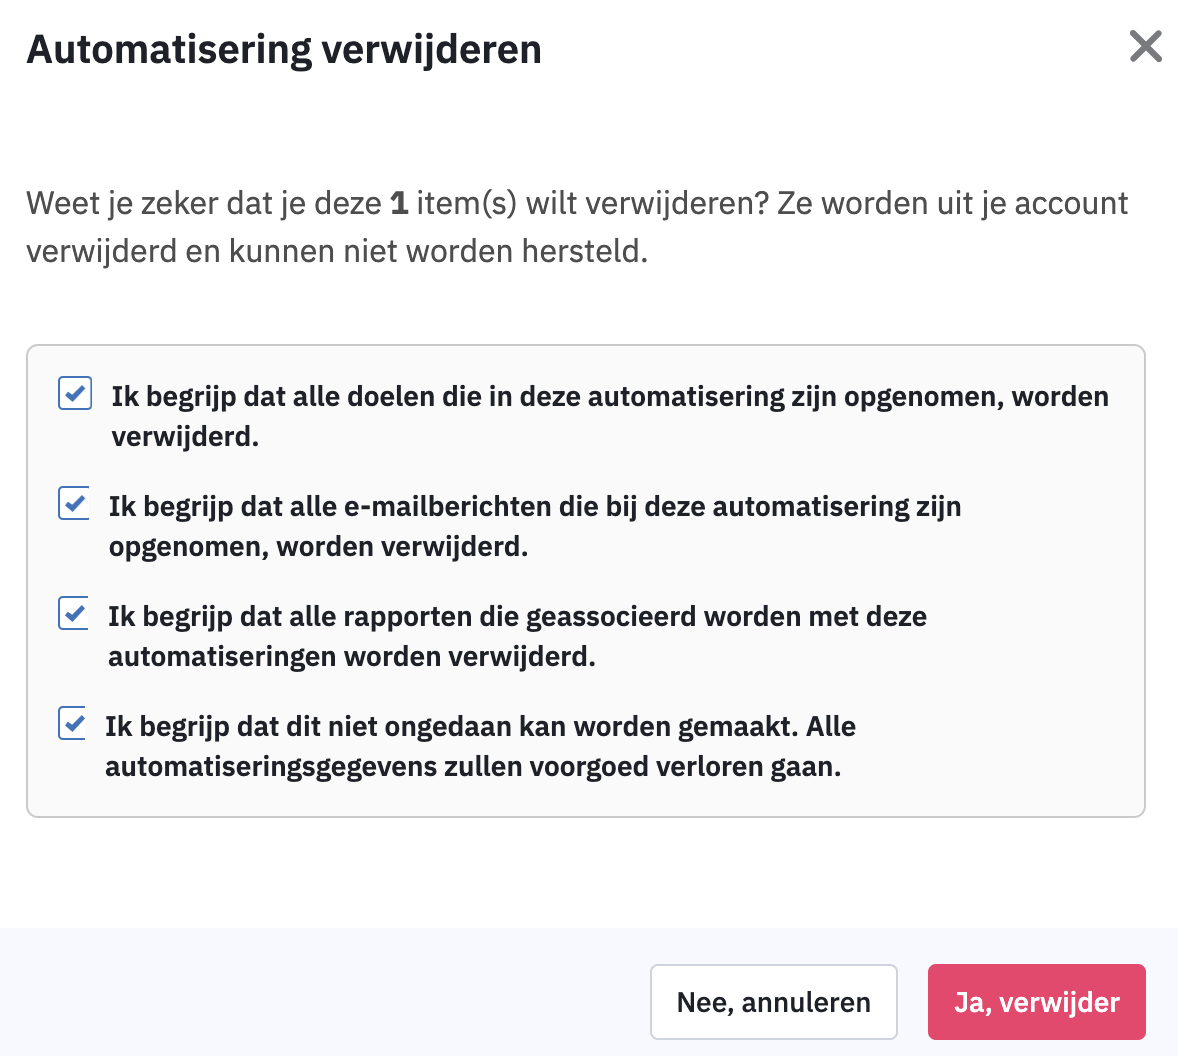Toggle the third checkbox about automatiseringen
Viewport: 1178px width, 1056px height.
[75, 615]
